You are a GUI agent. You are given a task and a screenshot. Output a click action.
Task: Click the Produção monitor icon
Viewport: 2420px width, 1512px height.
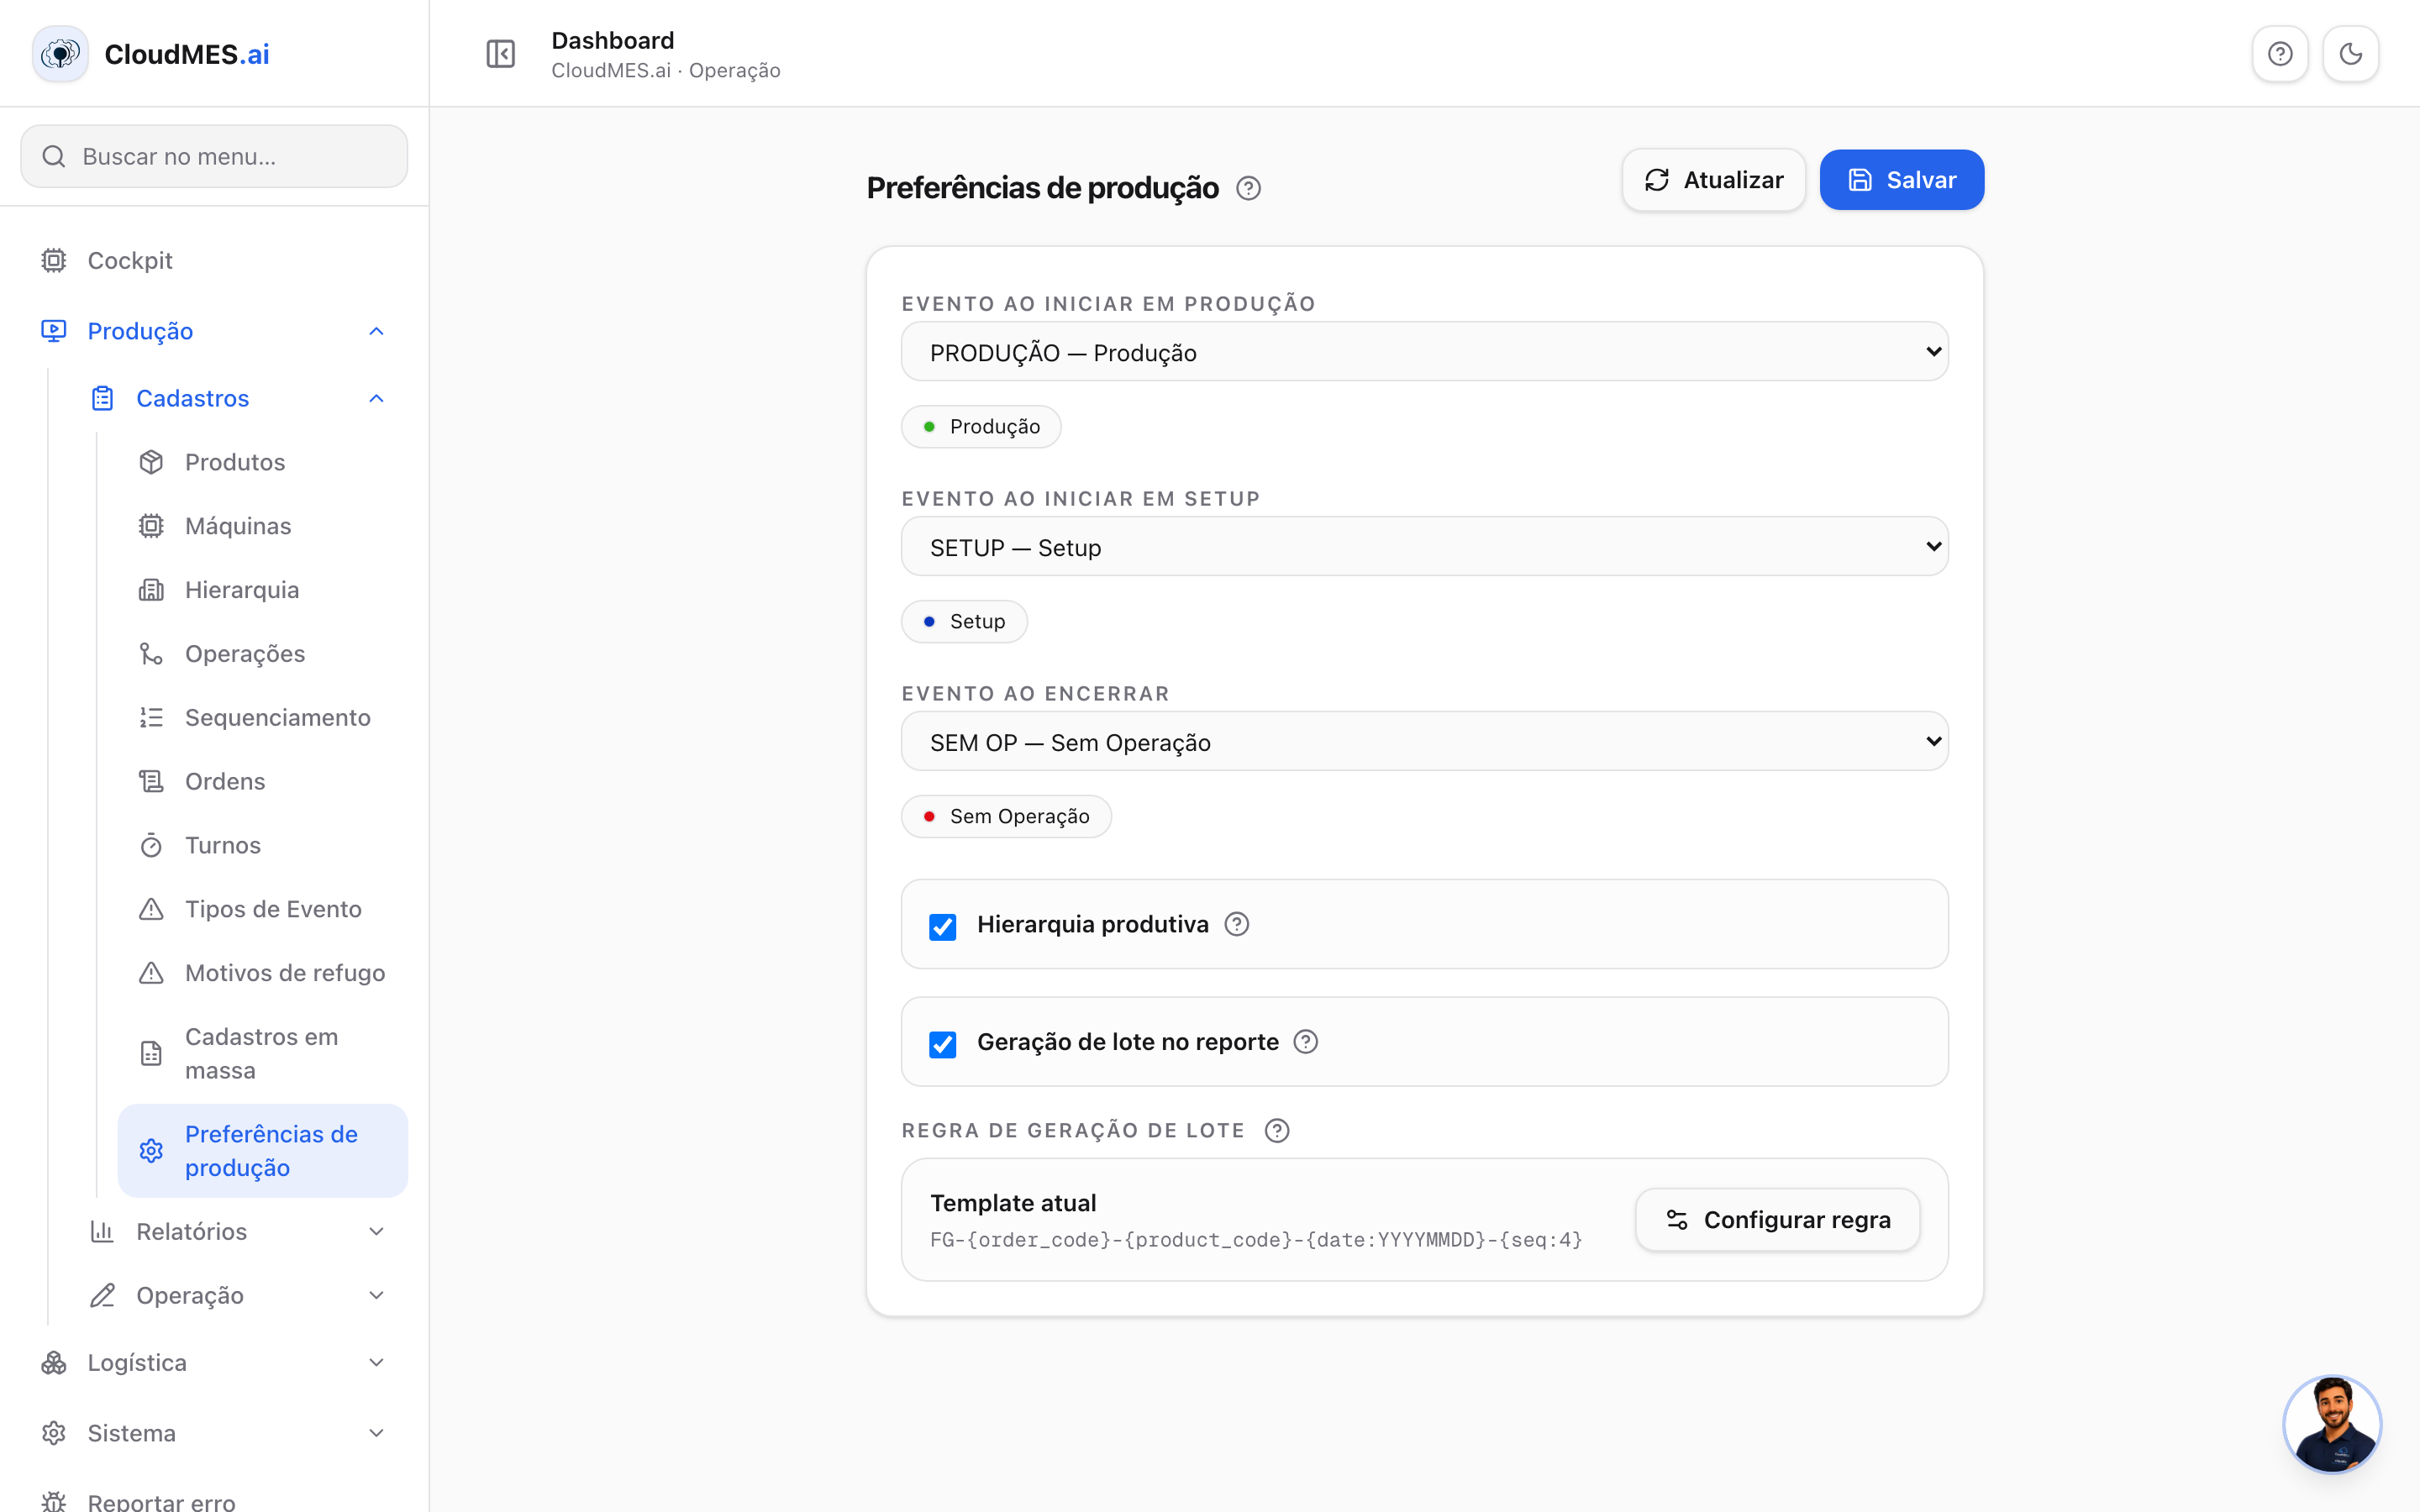click(54, 331)
